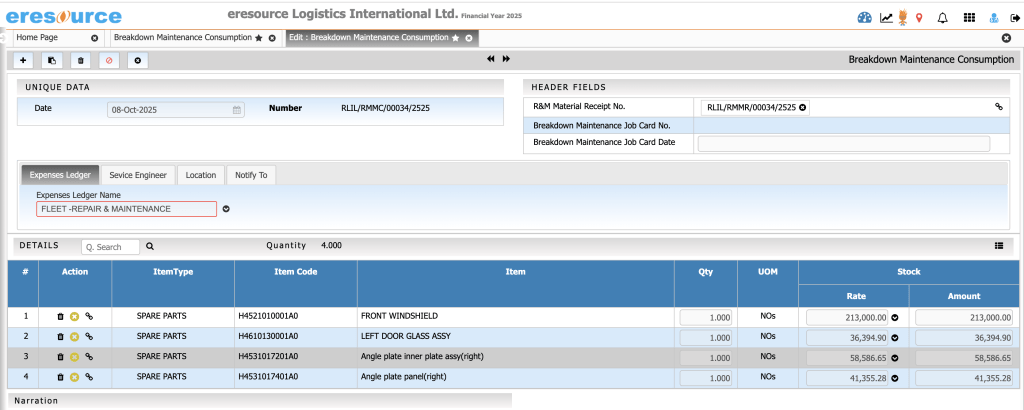
Task: Click the search magnifier beside Details search
Action: 150,246
